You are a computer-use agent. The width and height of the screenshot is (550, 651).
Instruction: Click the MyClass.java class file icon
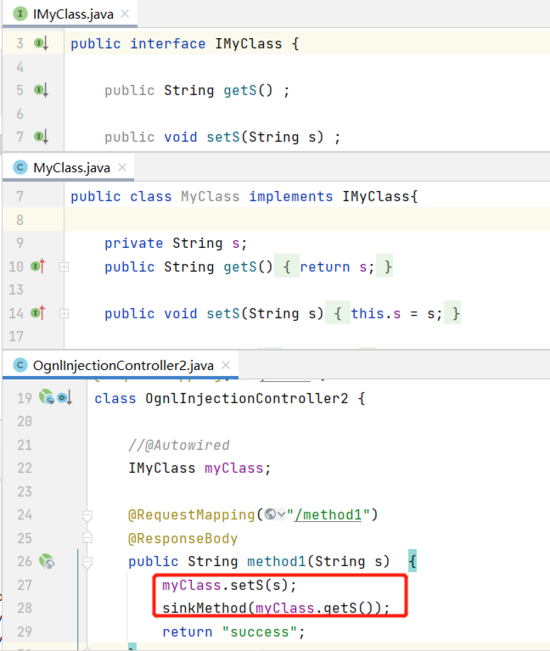(x=20, y=168)
